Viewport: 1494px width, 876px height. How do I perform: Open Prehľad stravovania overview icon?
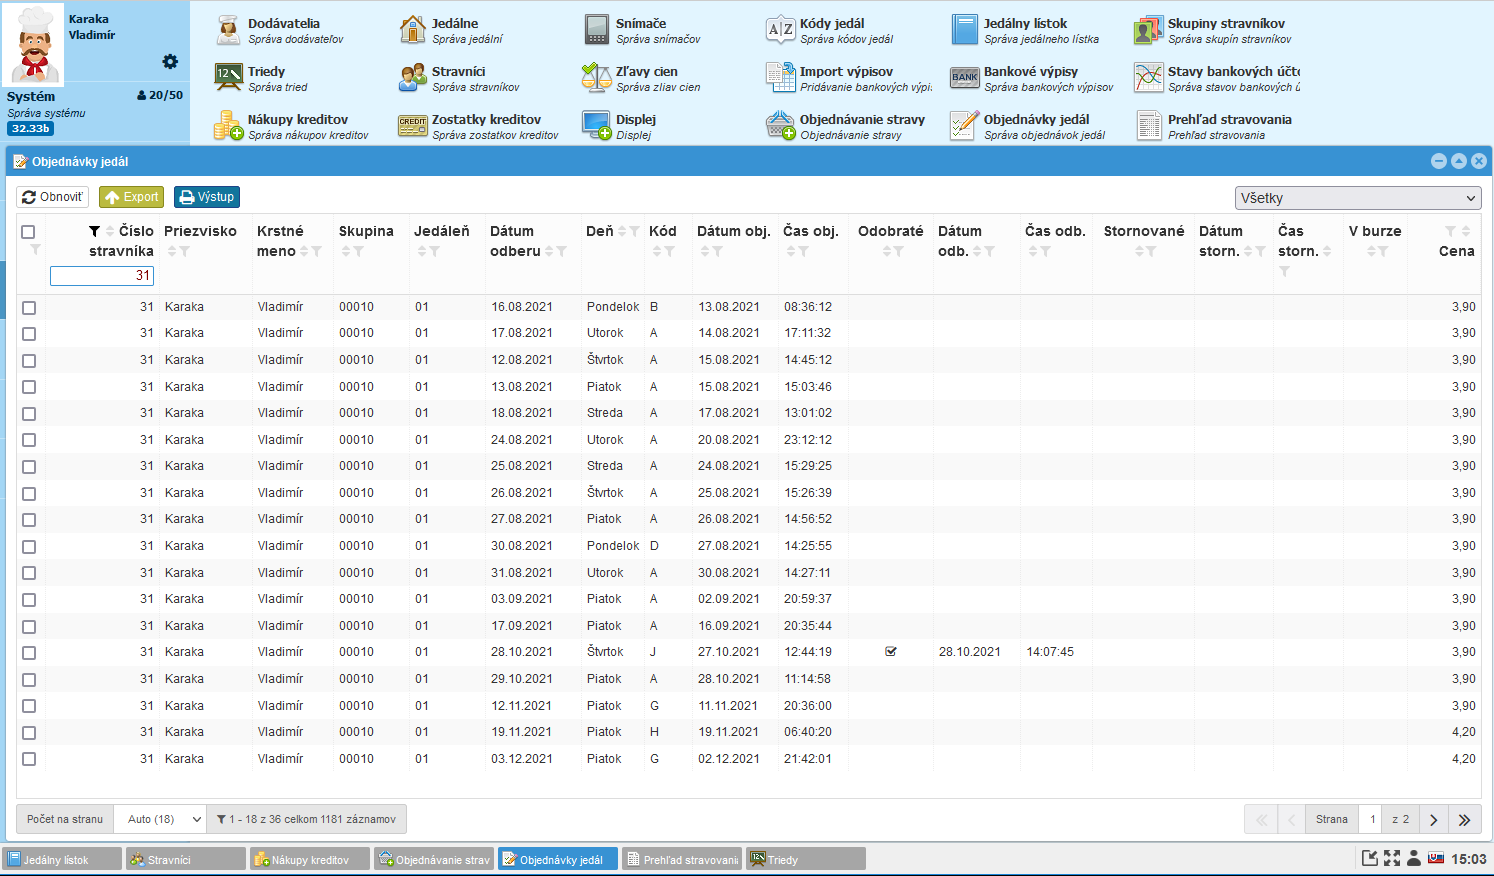pos(1149,126)
